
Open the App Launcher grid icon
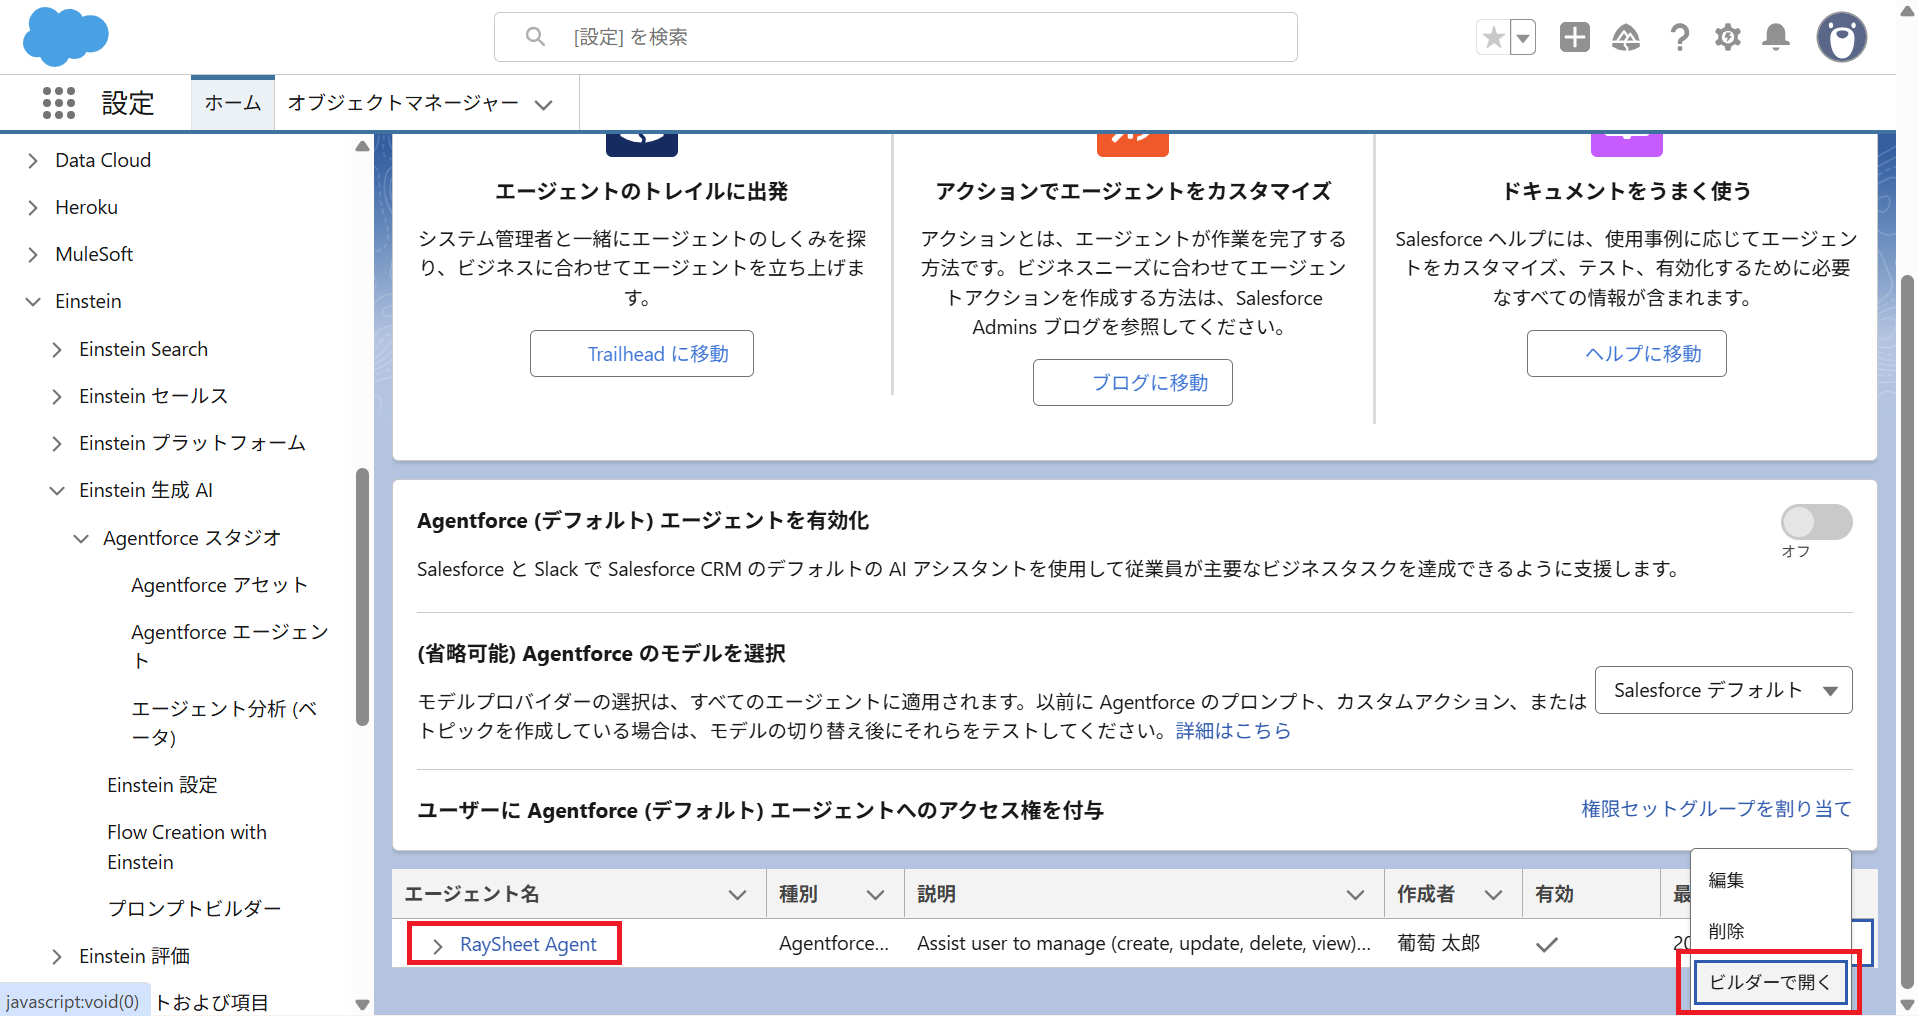(x=59, y=103)
